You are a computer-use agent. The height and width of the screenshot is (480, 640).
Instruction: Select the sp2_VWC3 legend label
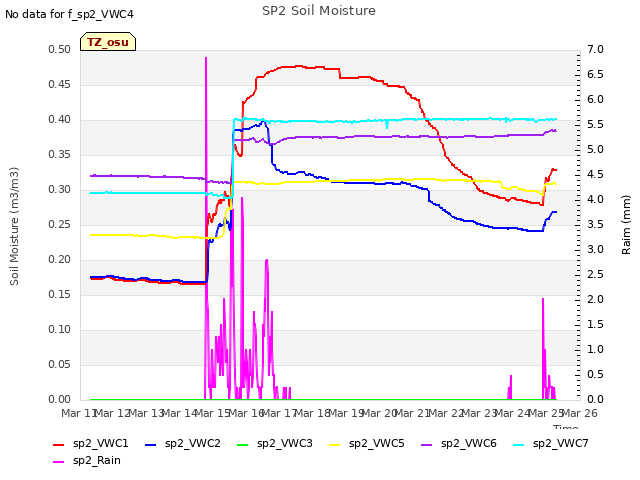tap(284, 444)
